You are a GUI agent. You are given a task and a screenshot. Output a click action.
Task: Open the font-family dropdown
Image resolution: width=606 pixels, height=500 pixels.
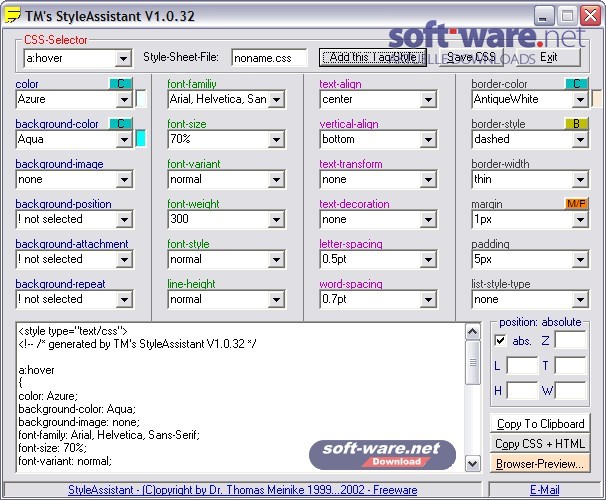(x=276, y=99)
